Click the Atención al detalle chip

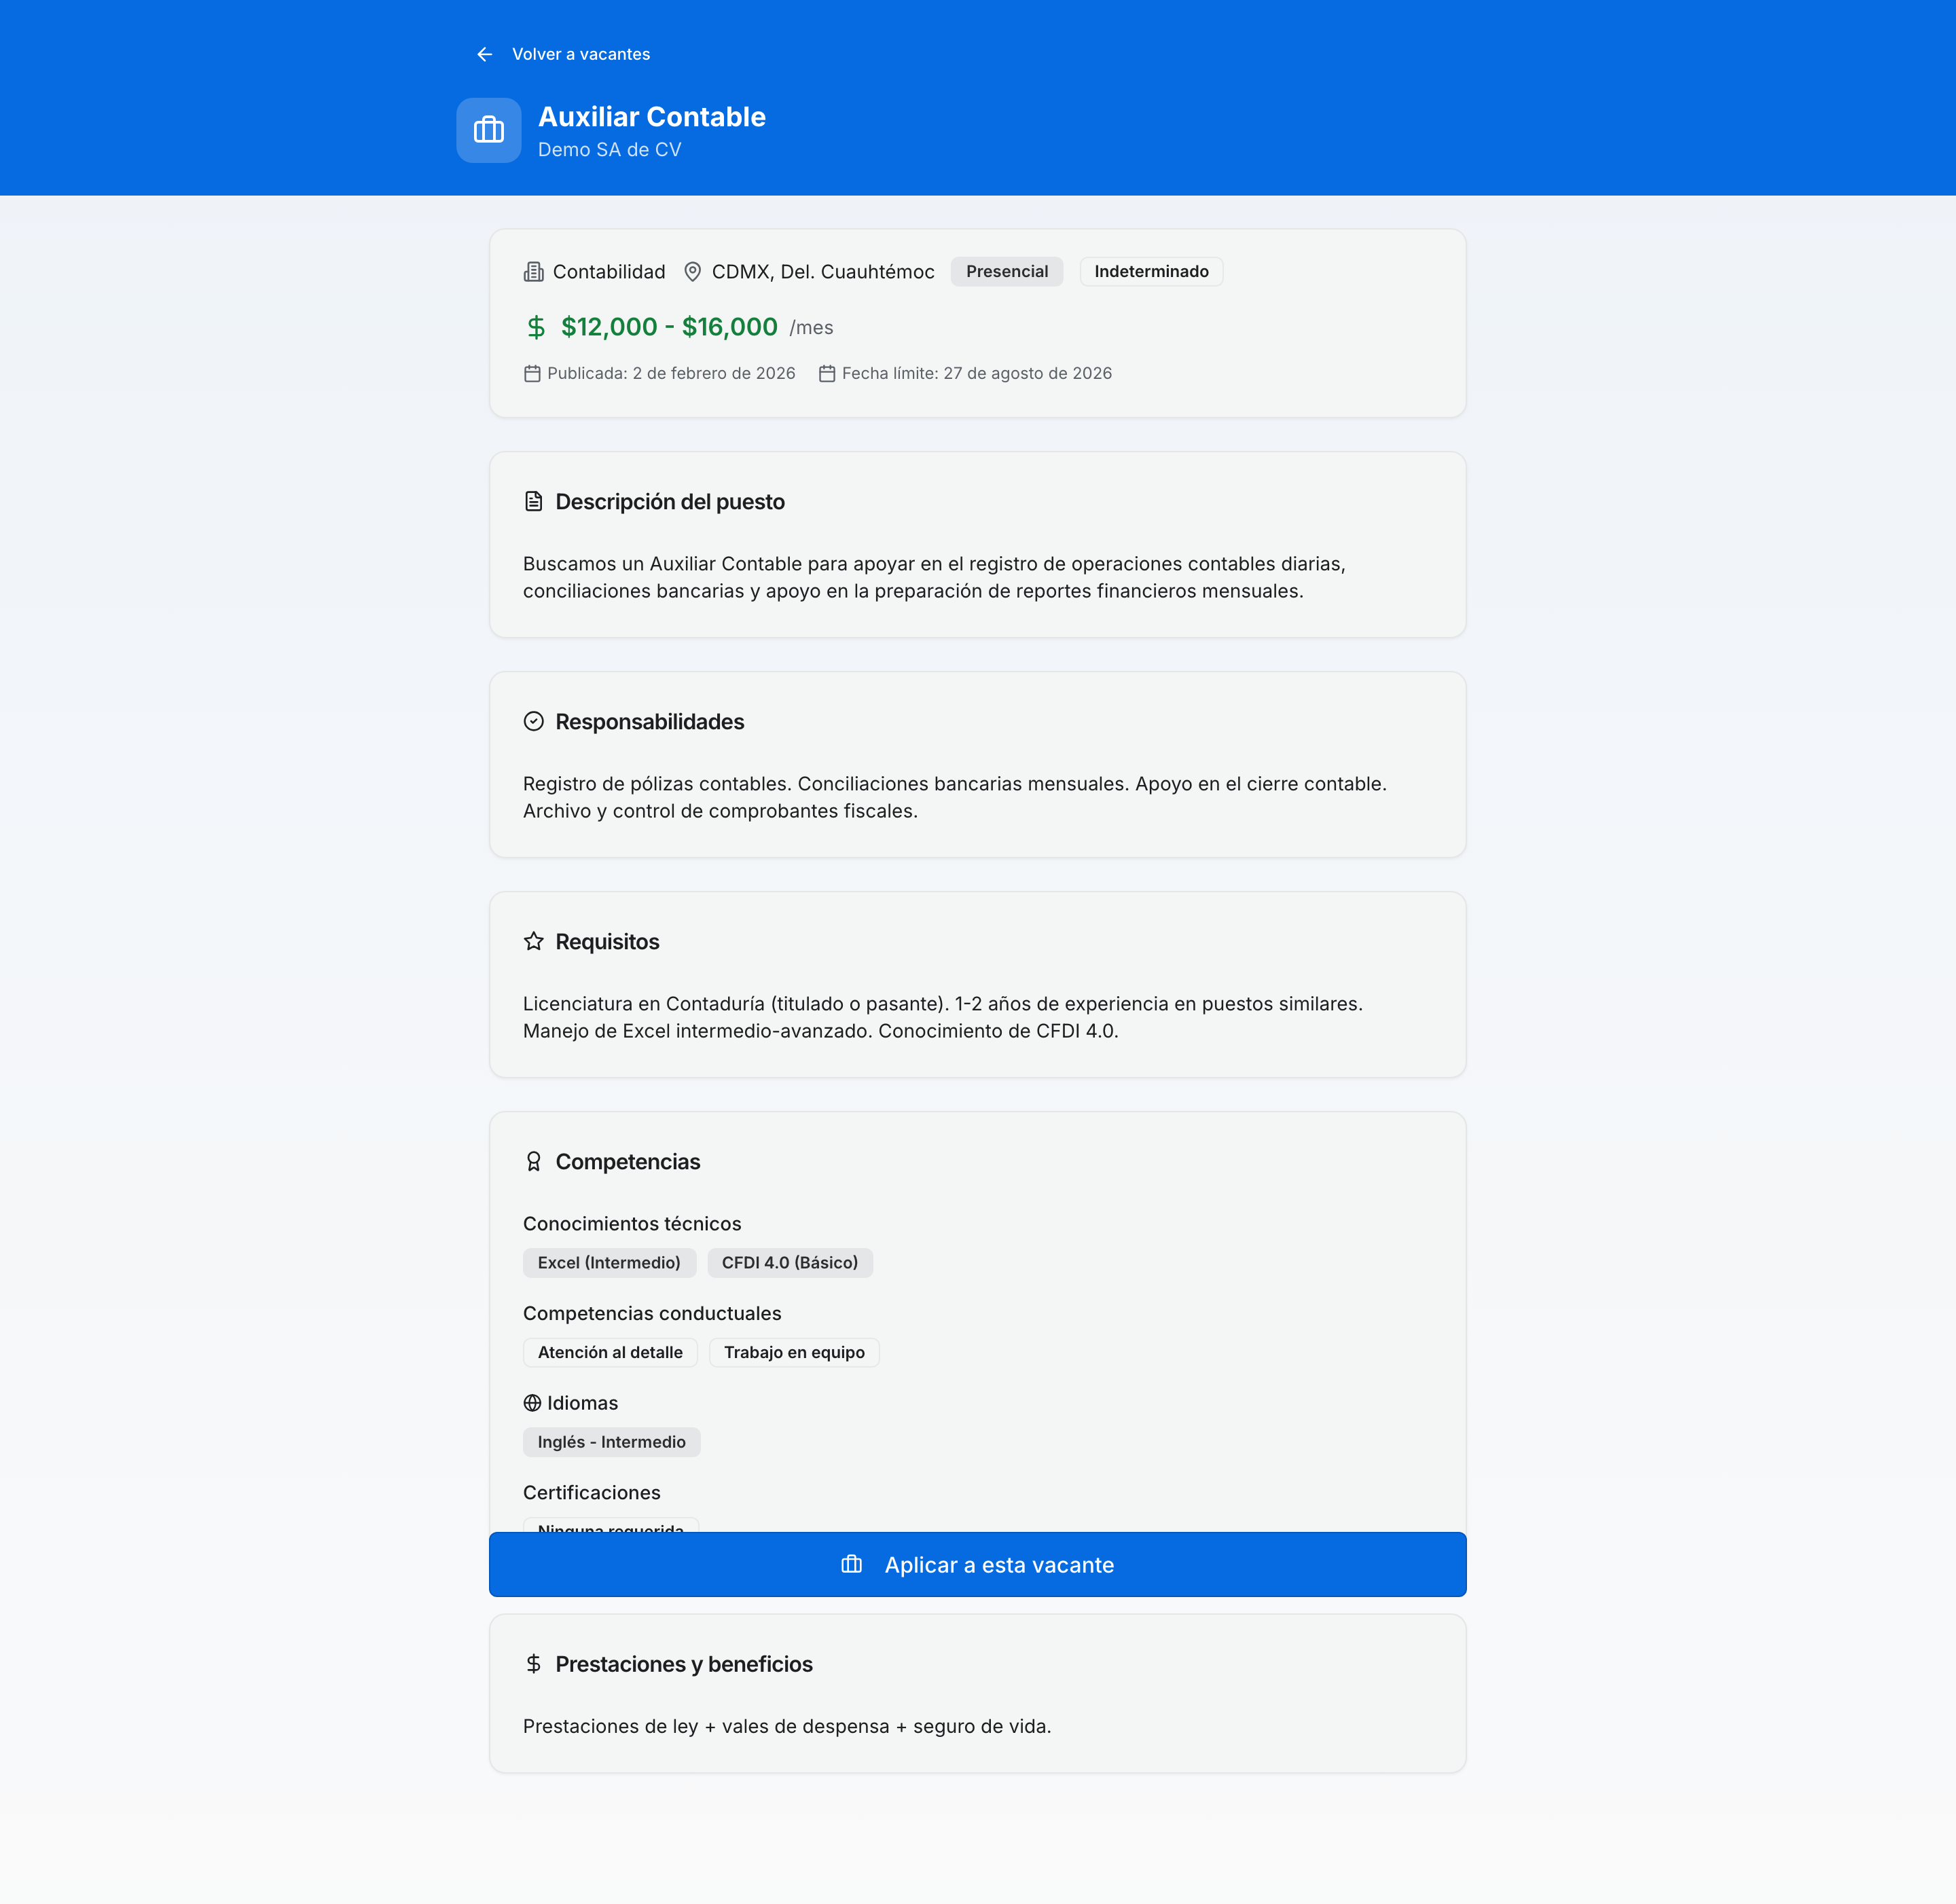pyautogui.click(x=610, y=1353)
